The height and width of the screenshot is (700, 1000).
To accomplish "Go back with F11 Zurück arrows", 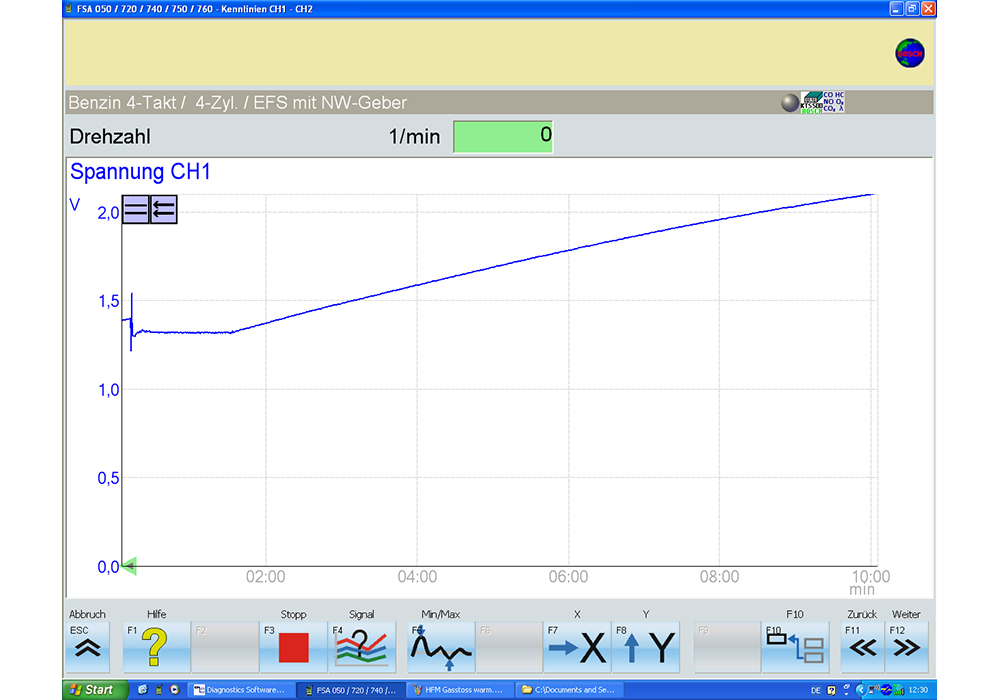I will coord(862,648).
